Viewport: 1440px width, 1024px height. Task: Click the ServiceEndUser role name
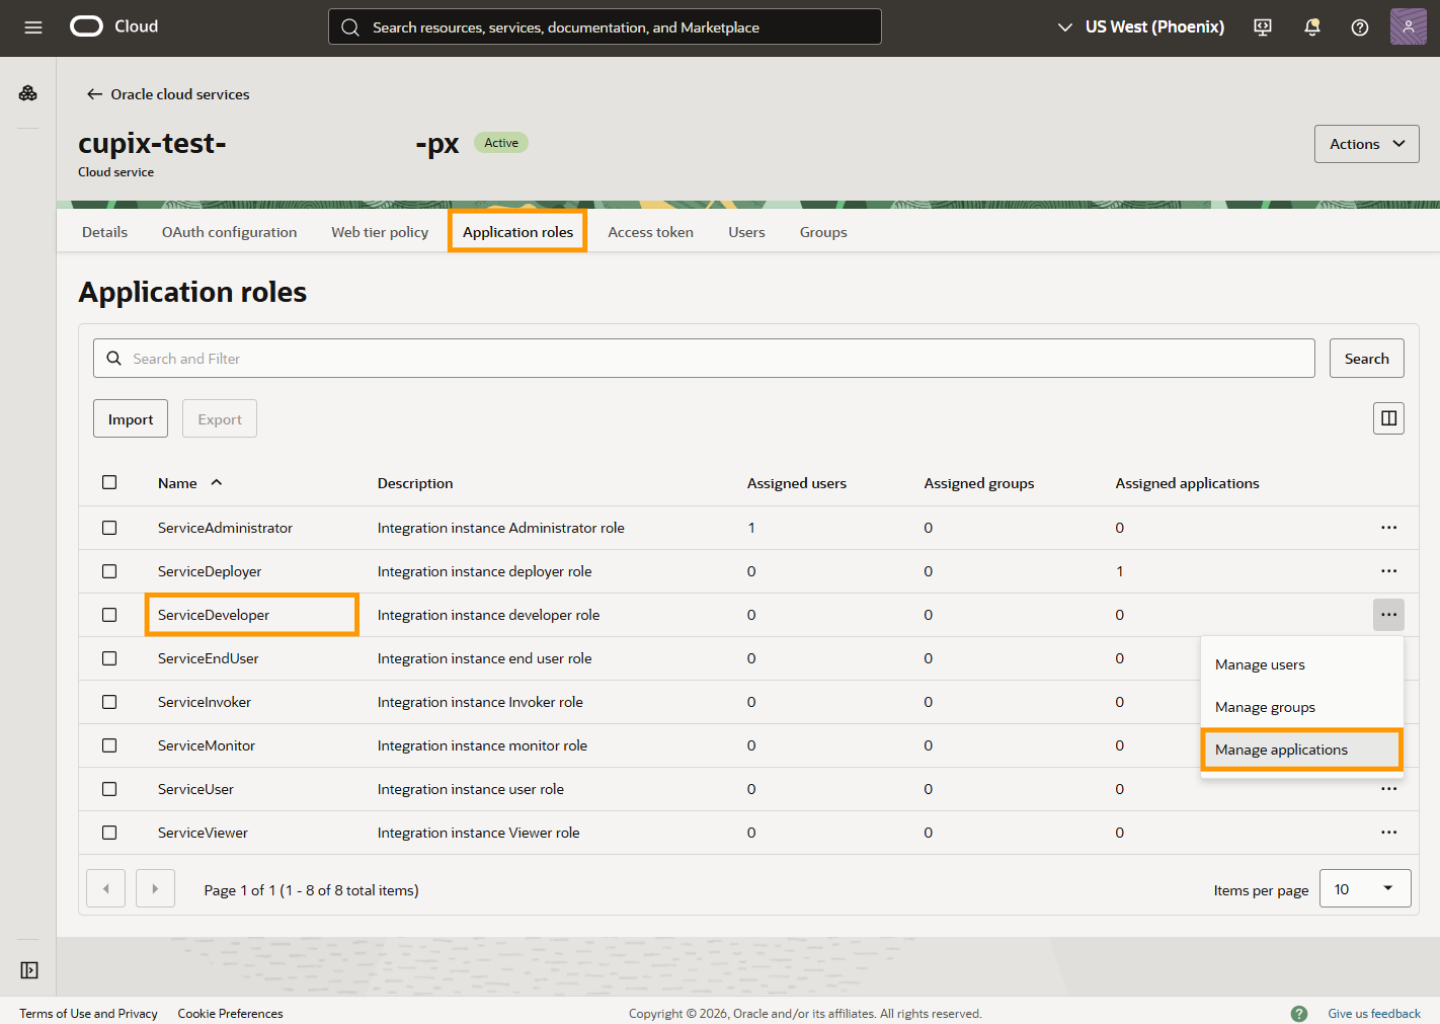pos(208,658)
